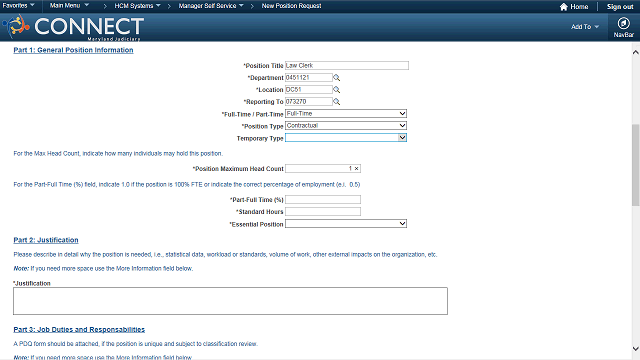Screen dimensions: 640x360
Task: Open the Main Menu dropdown
Action: [x=69, y=6]
